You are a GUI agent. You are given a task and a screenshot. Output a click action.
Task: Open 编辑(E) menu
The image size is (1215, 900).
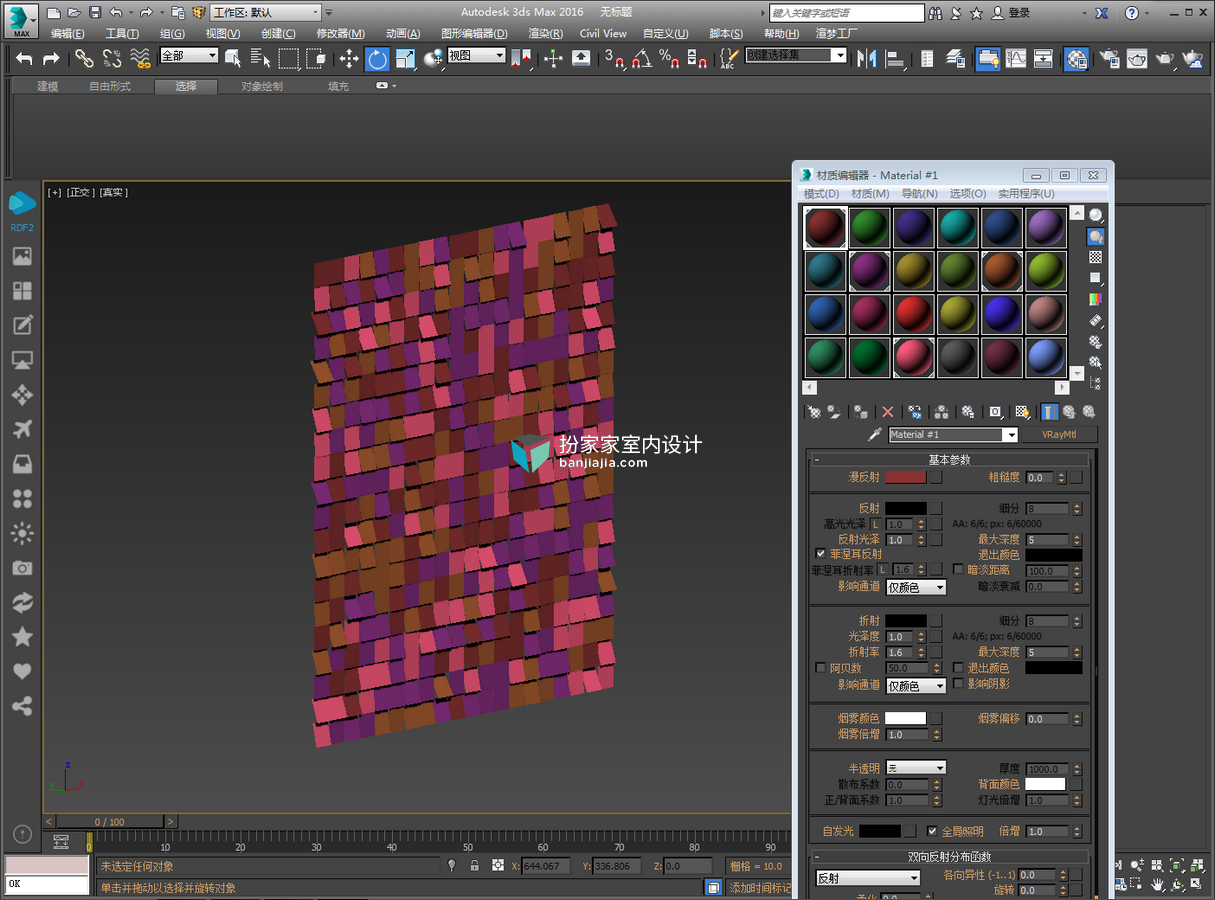(x=67, y=33)
